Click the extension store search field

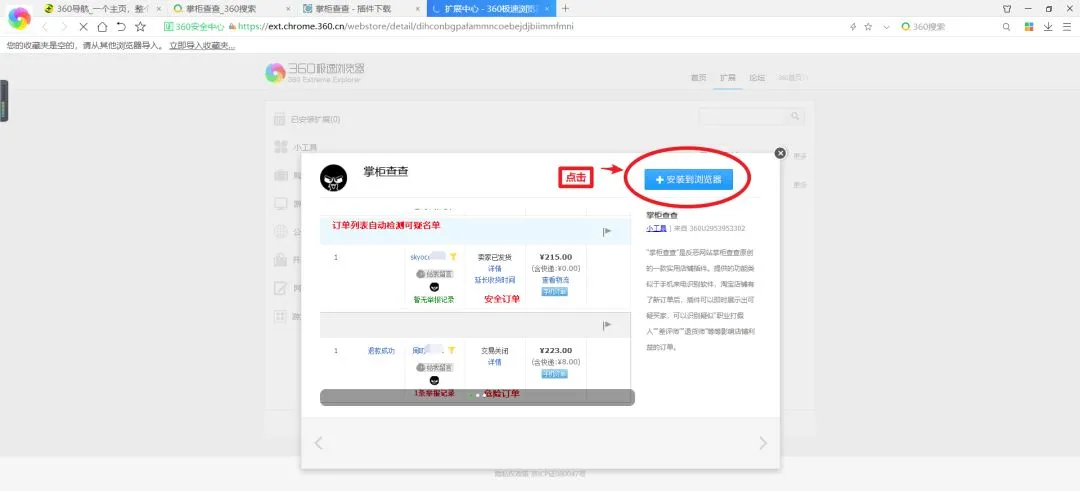pyautogui.click(x=744, y=116)
